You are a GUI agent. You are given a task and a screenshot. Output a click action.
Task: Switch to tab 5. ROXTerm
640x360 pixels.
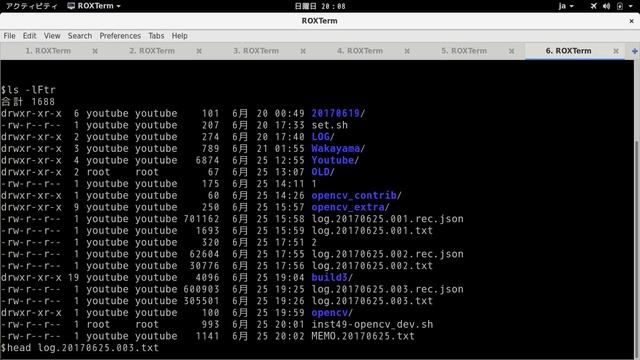point(464,51)
